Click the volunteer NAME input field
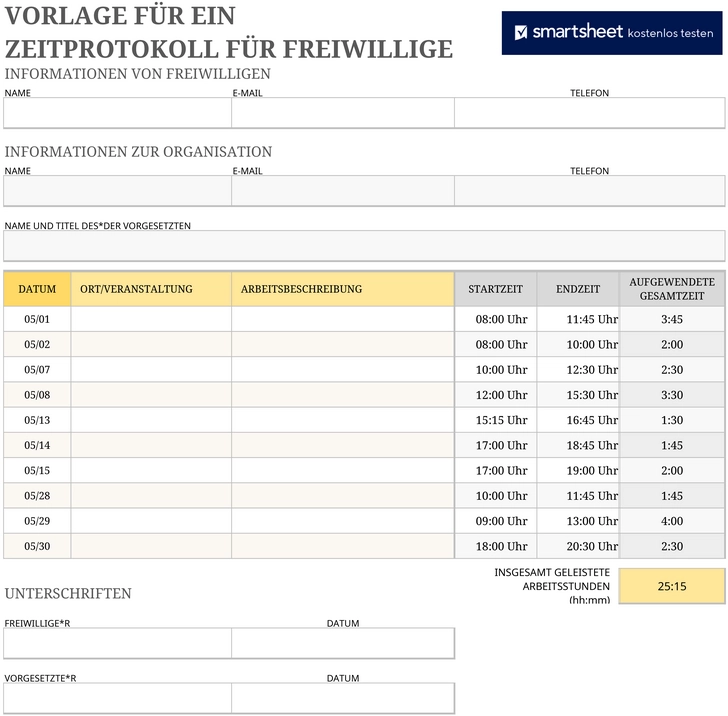Viewport: 728px width, 716px height. pyautogui.click(x=117, y=113)
